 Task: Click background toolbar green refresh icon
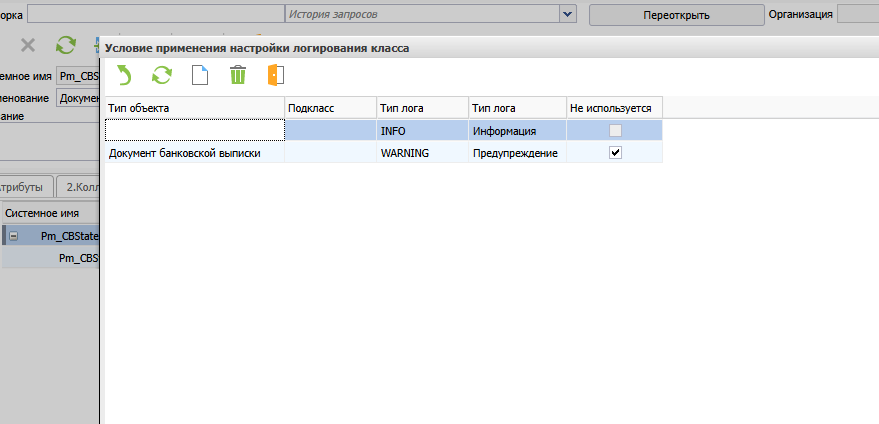pos(66,44)
